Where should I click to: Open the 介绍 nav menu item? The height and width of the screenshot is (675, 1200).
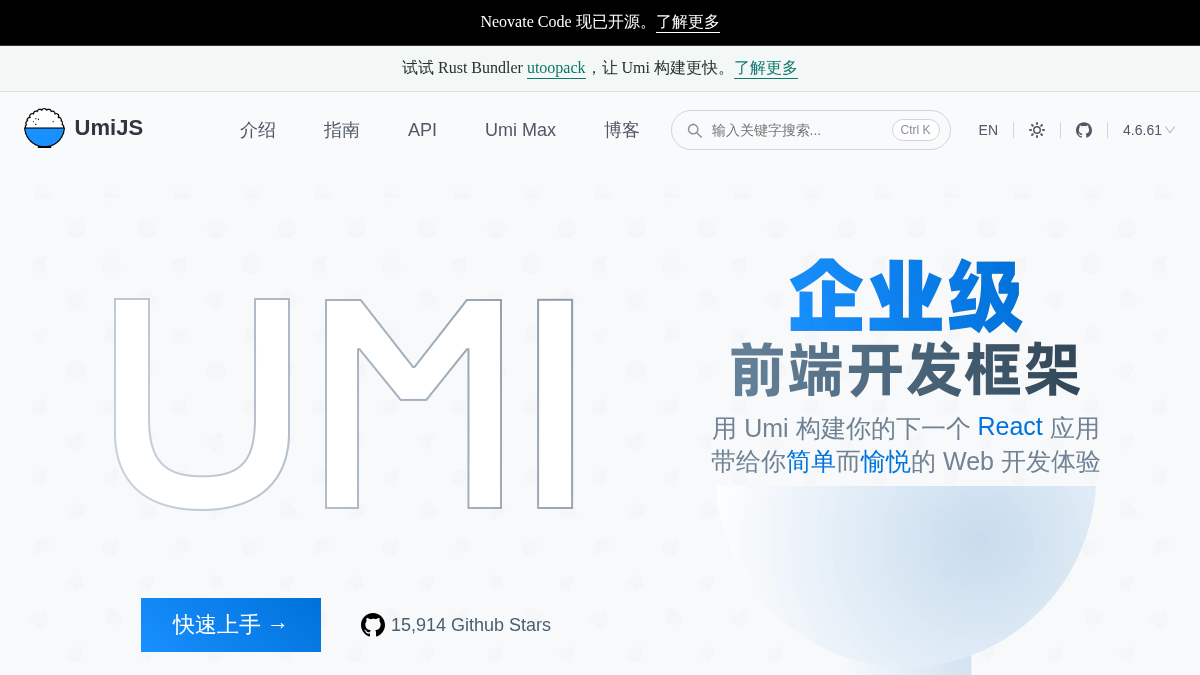coord(258,130)
